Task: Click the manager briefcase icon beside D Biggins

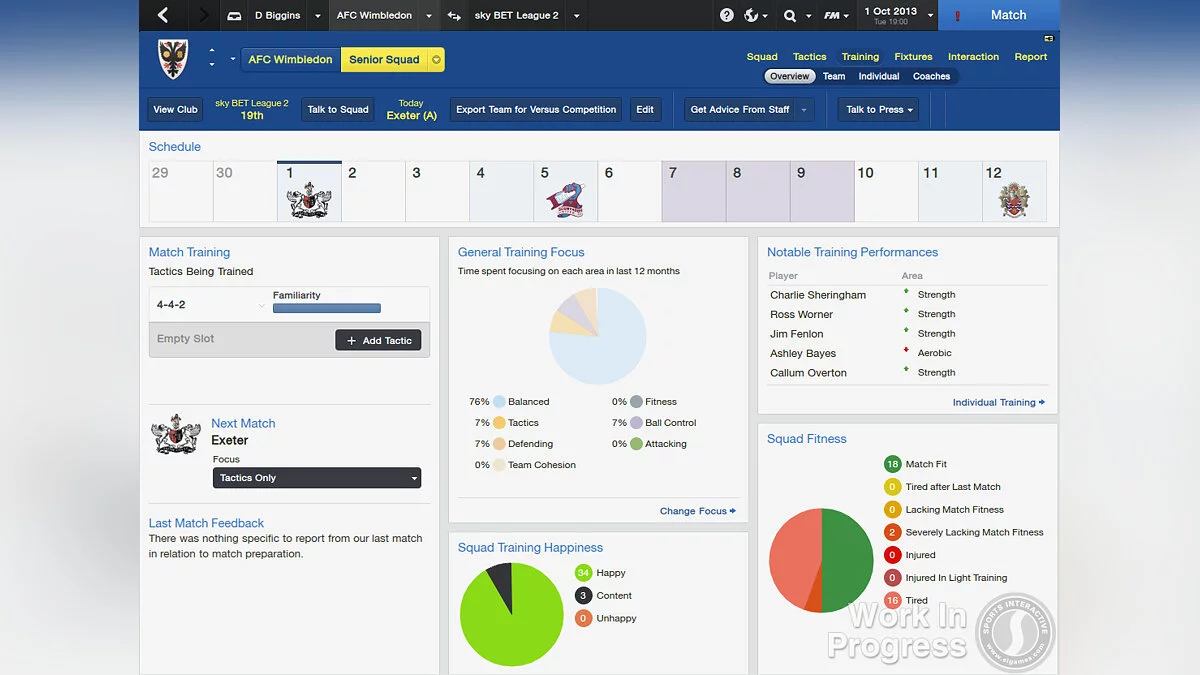Action: (233, 15)
